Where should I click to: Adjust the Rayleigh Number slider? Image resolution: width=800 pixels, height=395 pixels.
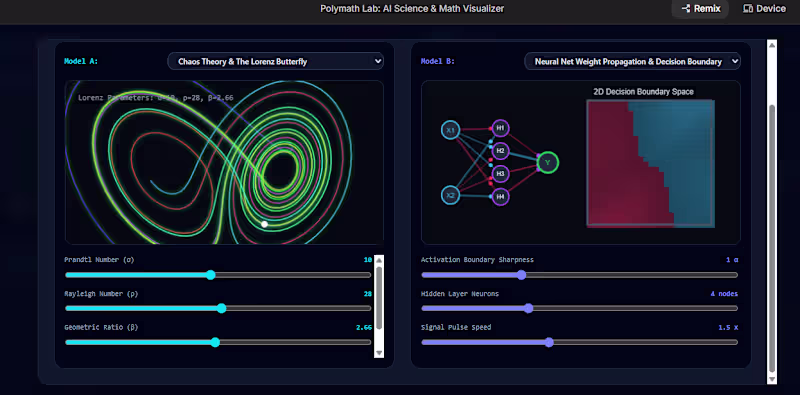[218, 308]
